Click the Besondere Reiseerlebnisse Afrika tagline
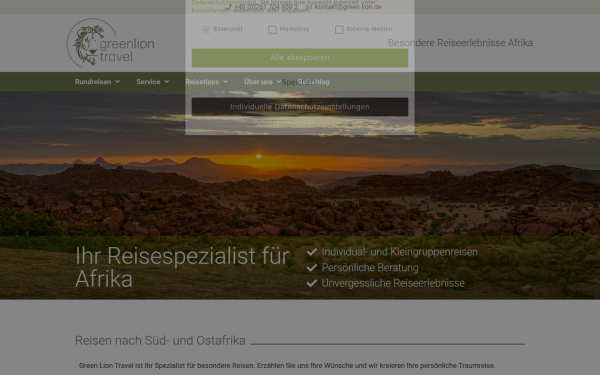This screenshot has width=600, height=375. (460, 43)
